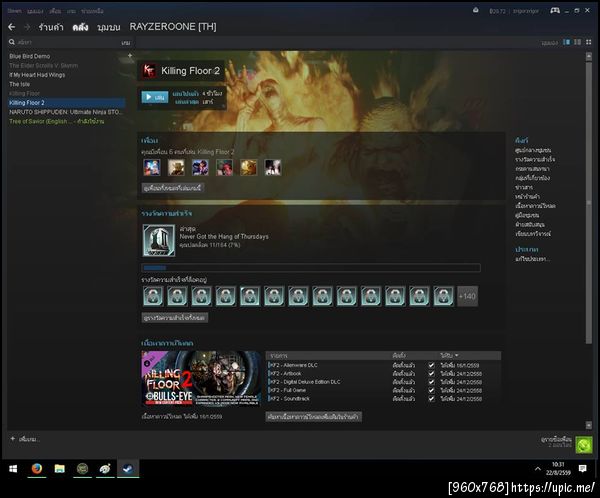600x498 pixels.
Task: Click the achievement progress bar
Action: coord(311,268)
